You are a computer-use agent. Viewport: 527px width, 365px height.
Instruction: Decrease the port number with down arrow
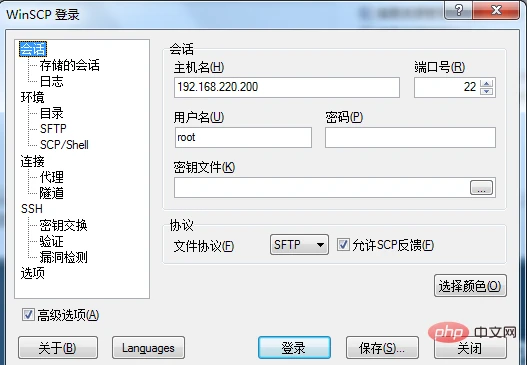point(486,91)
